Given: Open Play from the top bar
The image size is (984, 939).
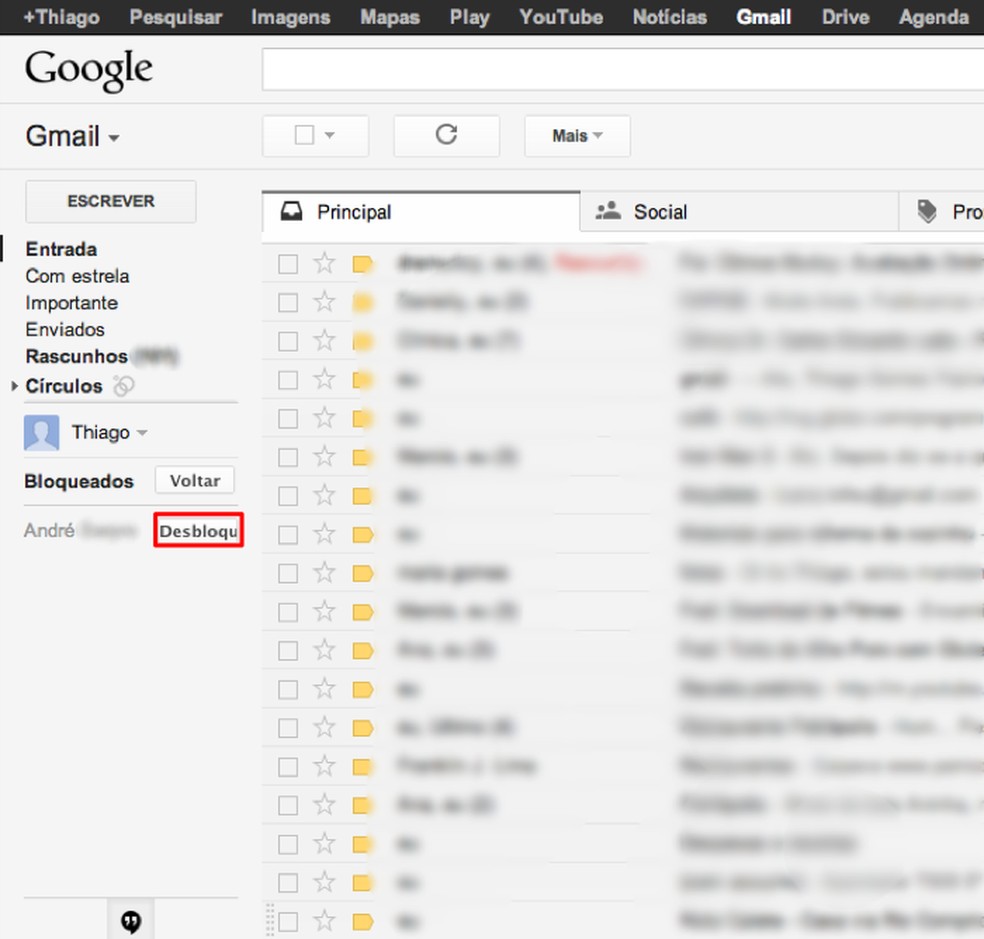Looking at the screenshot, I should point(469,17).
